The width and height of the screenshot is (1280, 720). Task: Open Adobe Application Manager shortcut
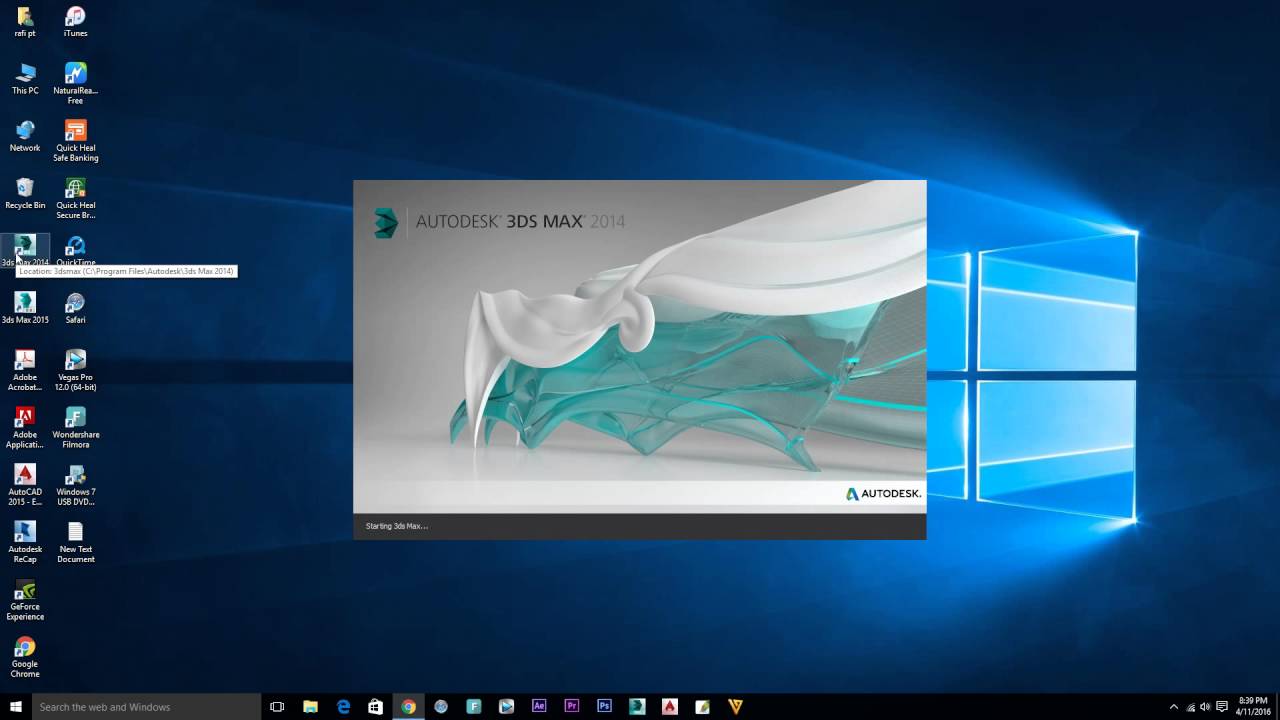[x=25, y=428]
